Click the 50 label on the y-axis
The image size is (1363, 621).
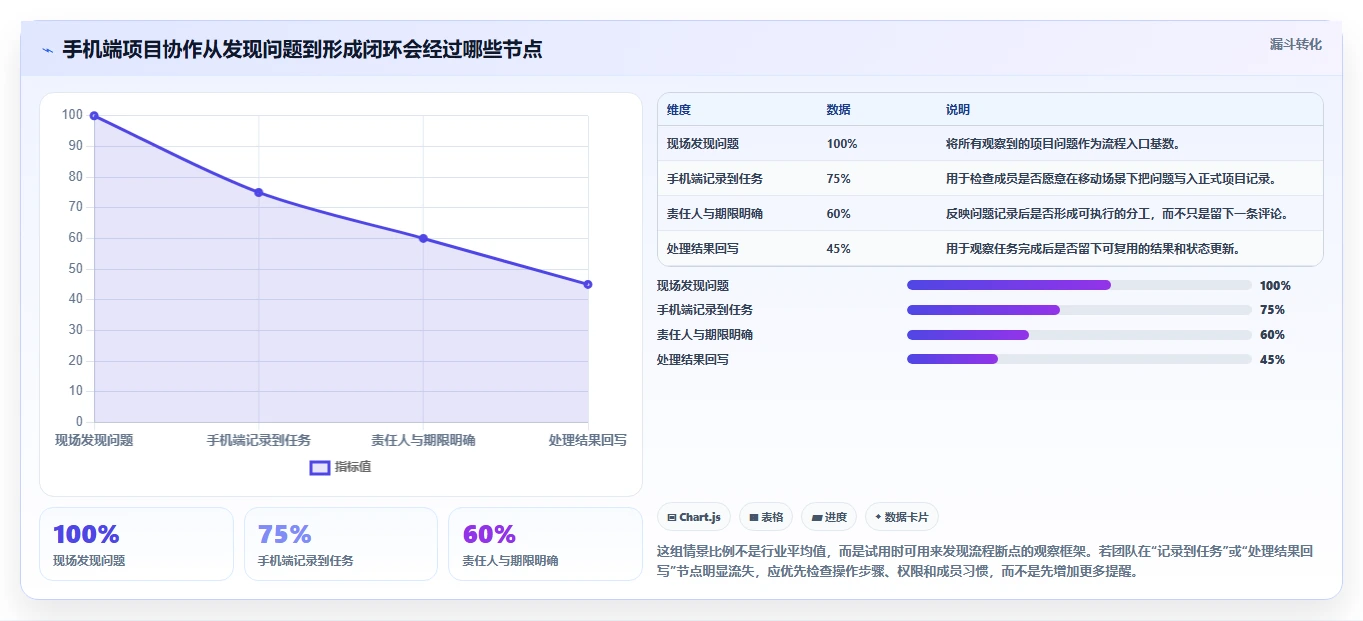(x=76, y=268)
